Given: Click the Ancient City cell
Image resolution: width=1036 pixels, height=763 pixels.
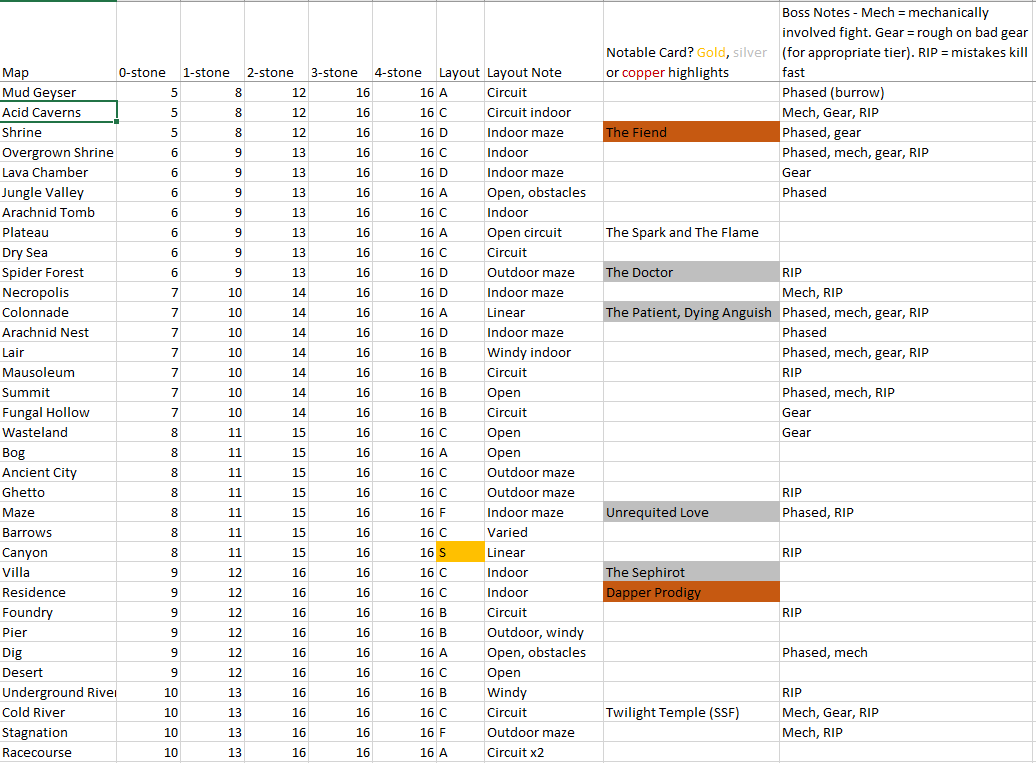Looking at the screenshot, I should (58, 472).
